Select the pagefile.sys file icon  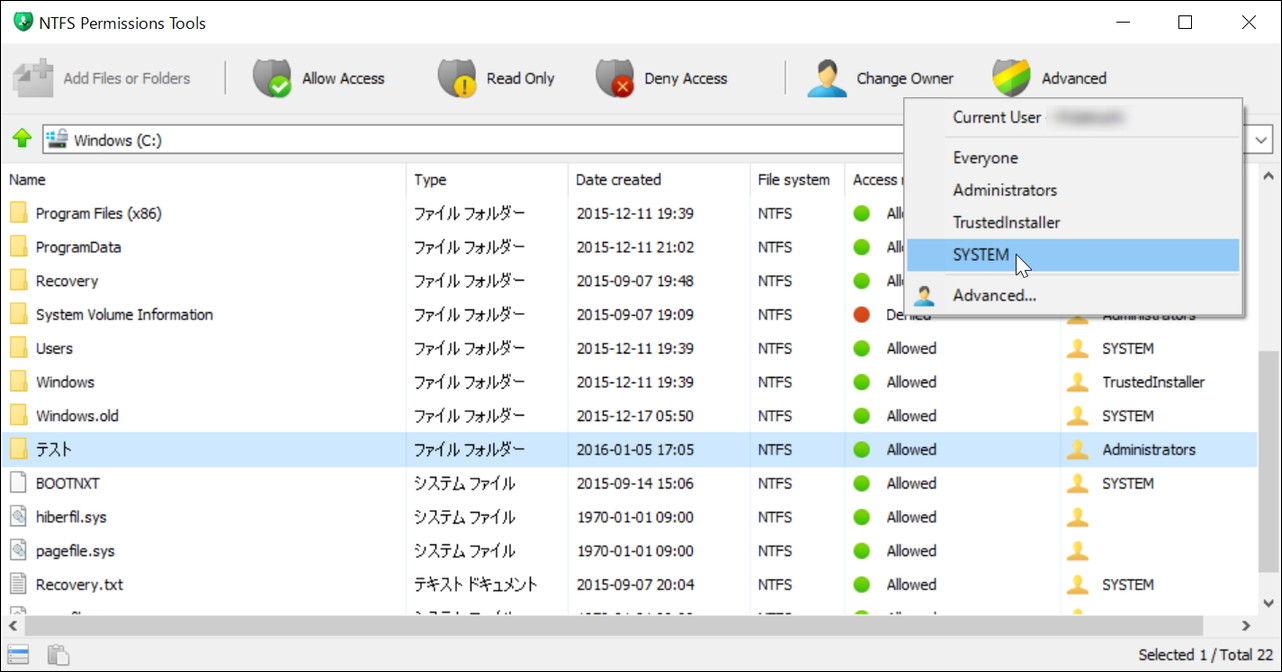click(x=18, y=551)
